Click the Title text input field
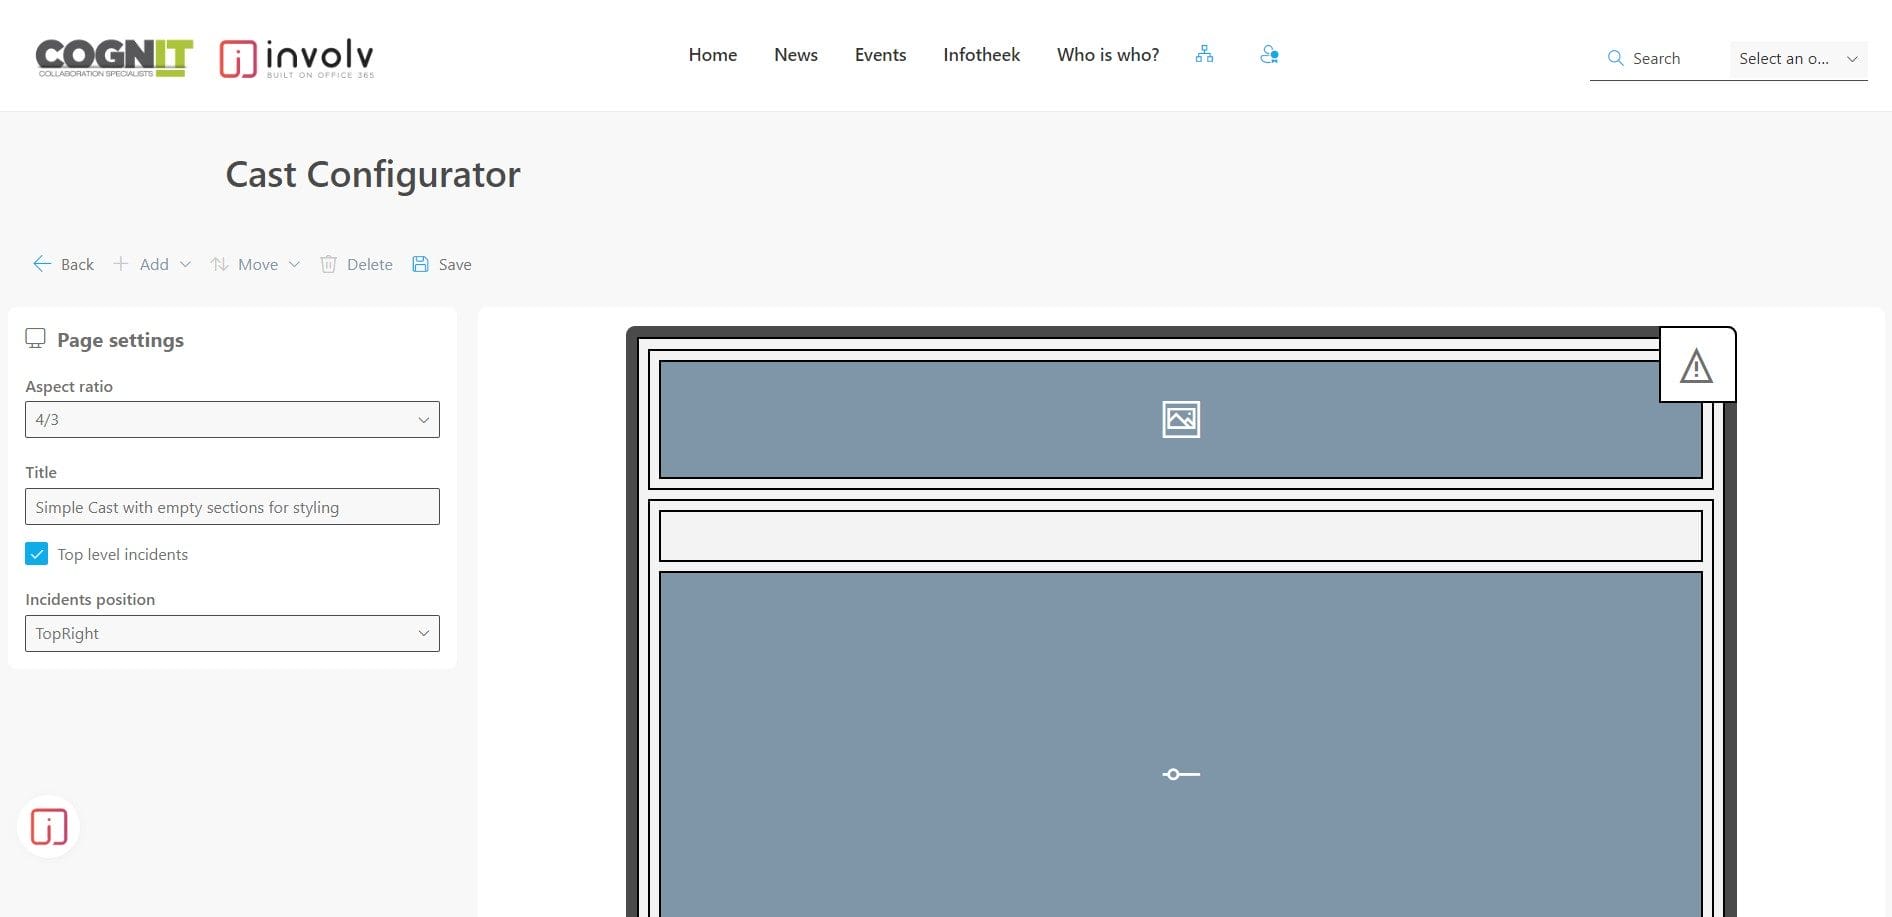 tap(232, 507)
